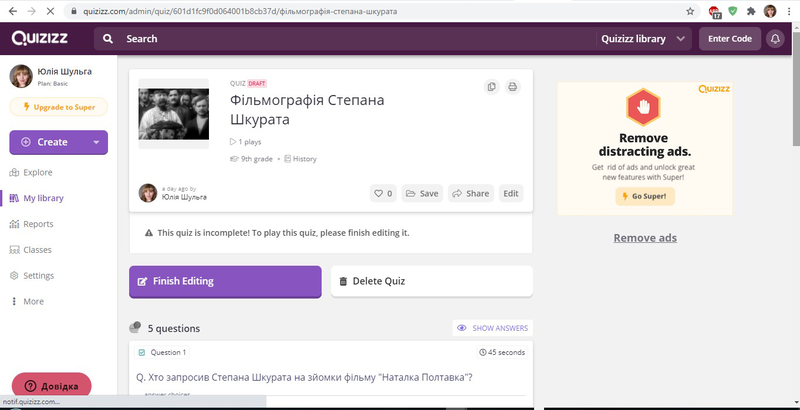The image size is (800, 410).
Task: Click the Finish Editing button
Action: pos(225,281)
